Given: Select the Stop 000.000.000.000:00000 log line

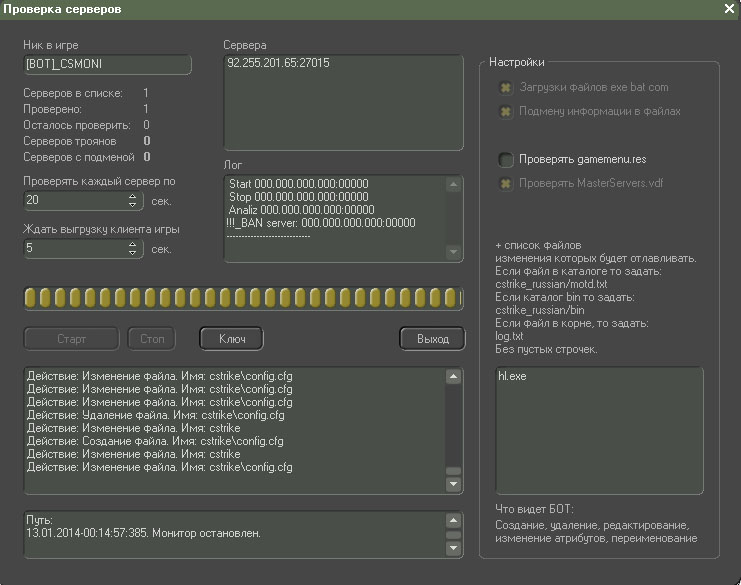Looking at the screenshot, I should 299,197.
